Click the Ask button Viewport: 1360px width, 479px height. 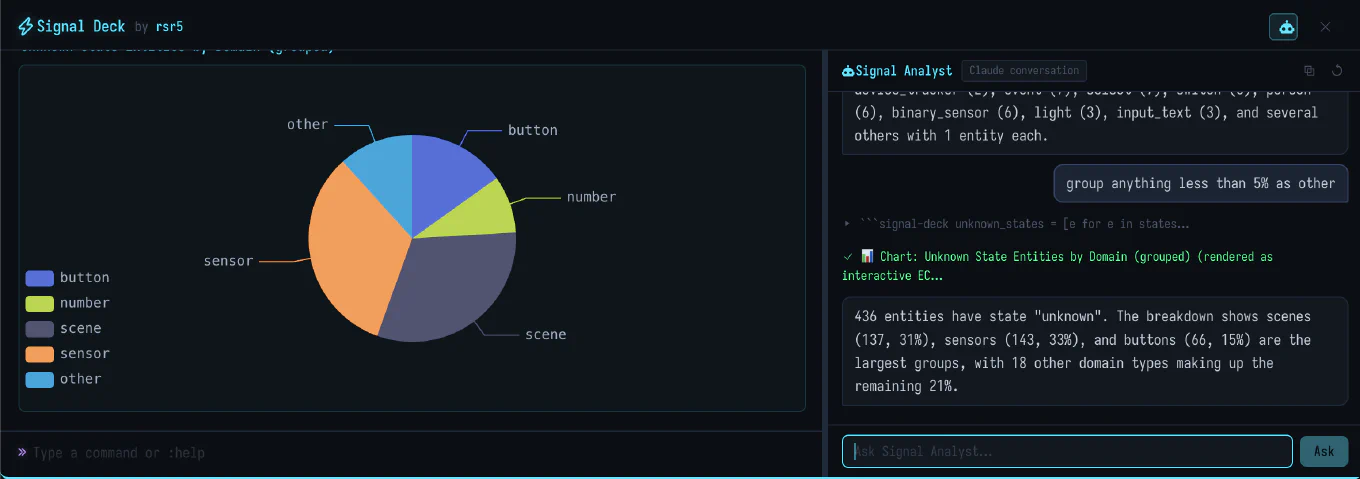(1323, 451)
